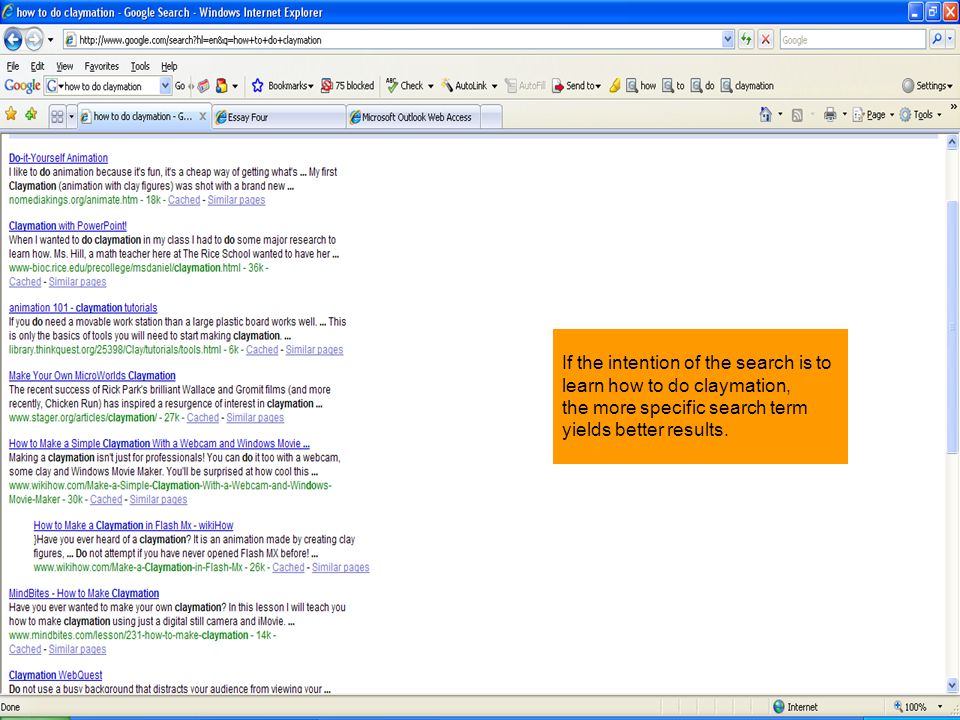Screen dimensions: 960x720
Task: Go back with the browser Back arrow
Action: [13, 40]
